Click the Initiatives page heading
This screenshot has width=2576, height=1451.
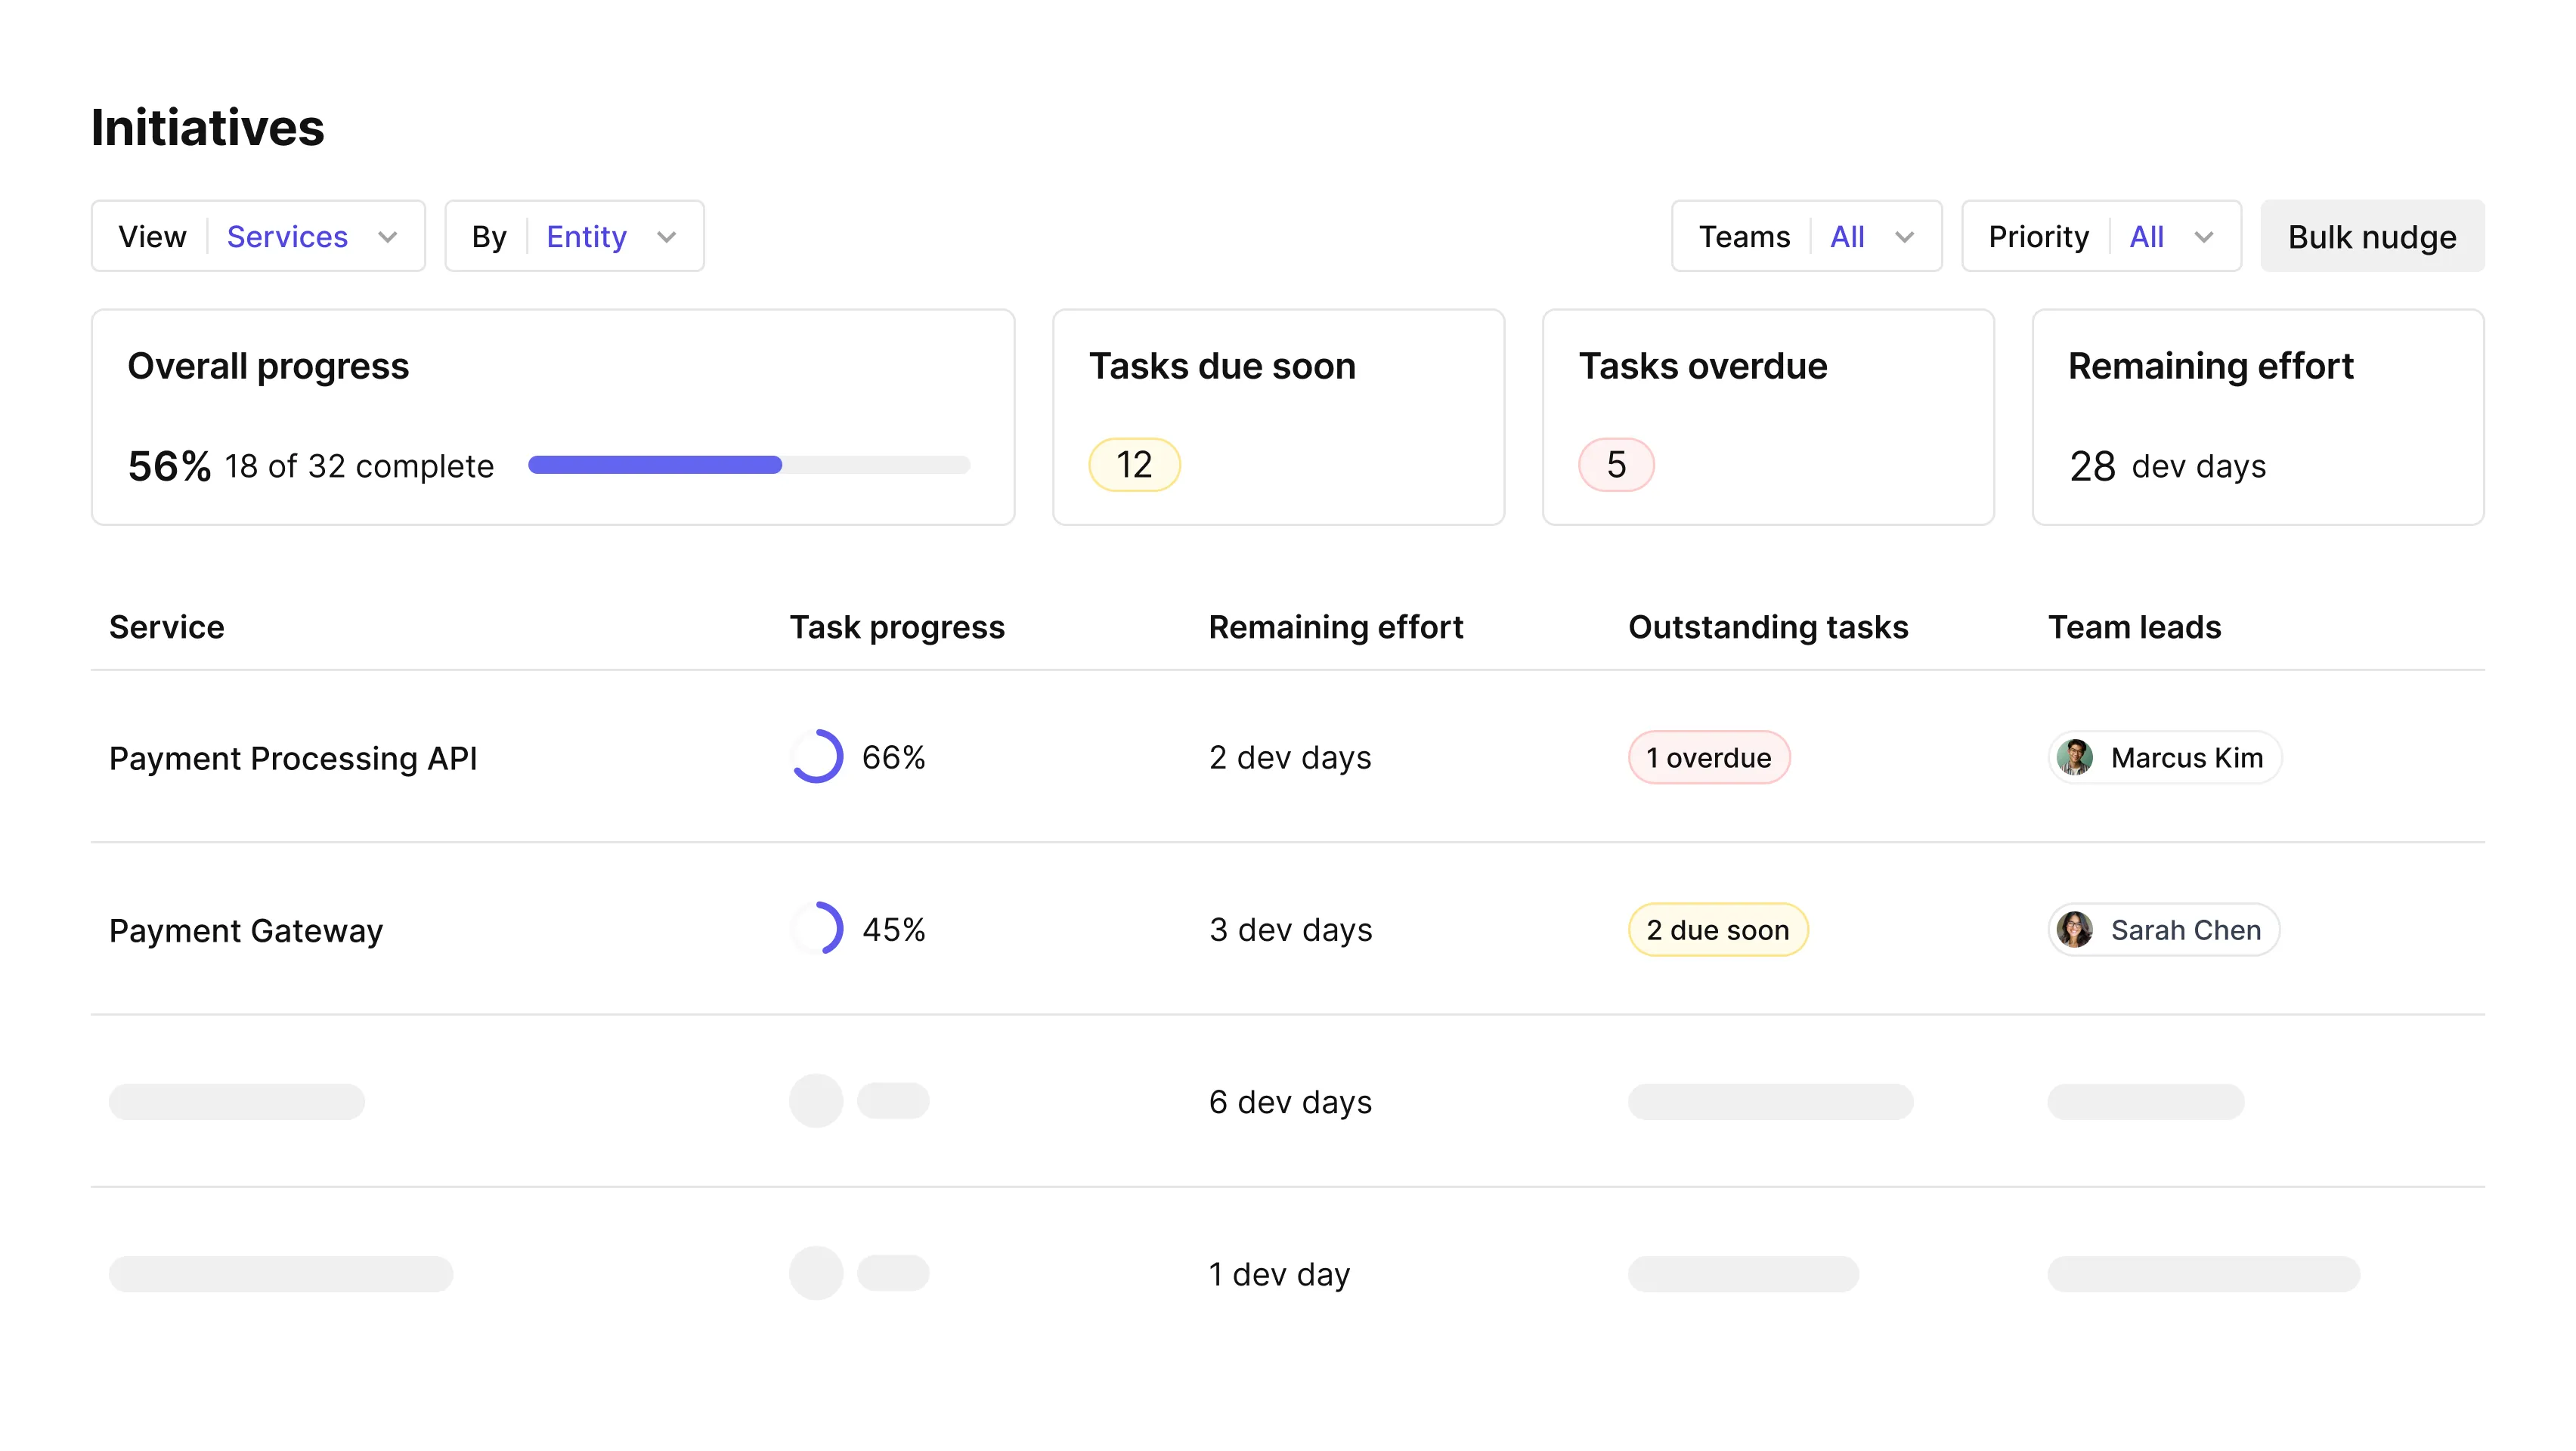point(207,128)
